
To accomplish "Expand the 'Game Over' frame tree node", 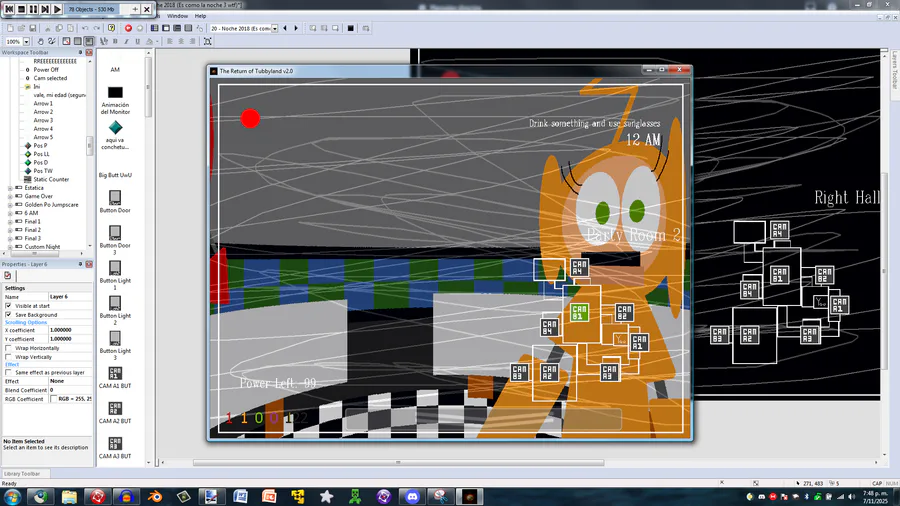I will (x=10, y=196).
